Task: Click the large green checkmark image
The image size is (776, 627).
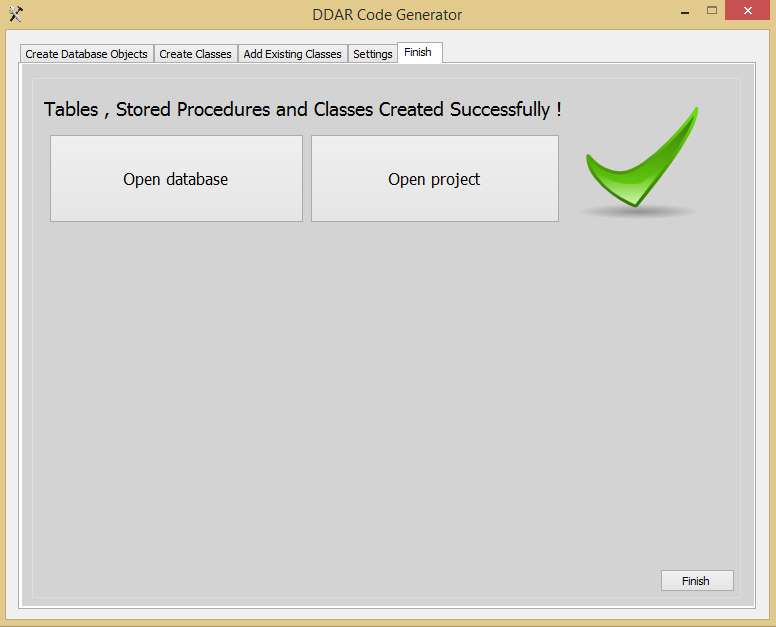Action: [640, 160]
